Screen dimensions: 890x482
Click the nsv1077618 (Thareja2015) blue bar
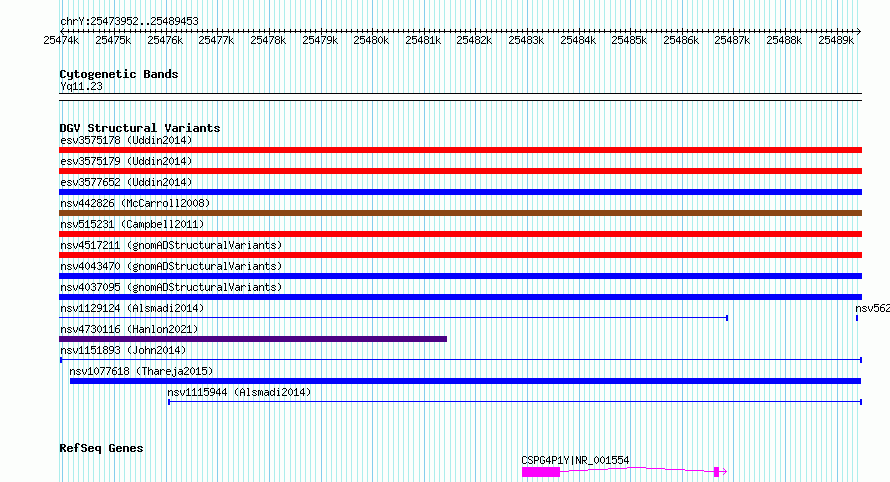[465, 381]
